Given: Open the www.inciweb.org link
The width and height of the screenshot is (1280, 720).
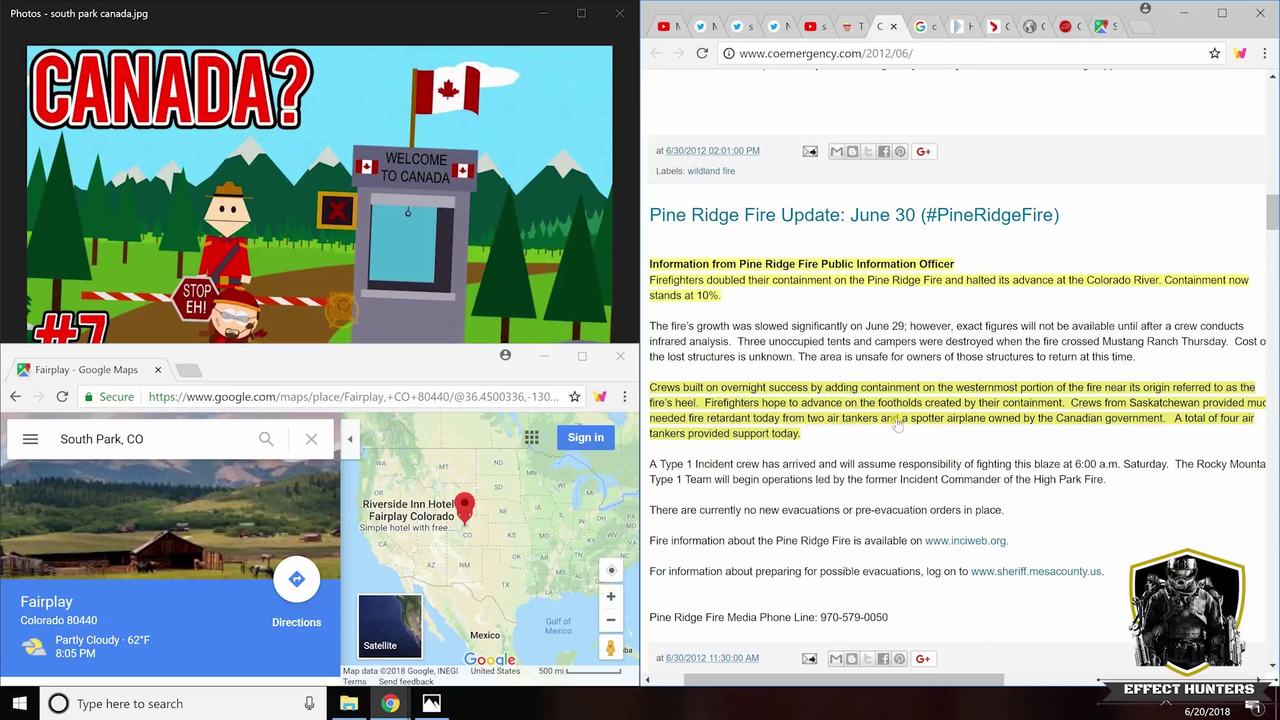Looking at the screenshot, I should pos(965,541).
